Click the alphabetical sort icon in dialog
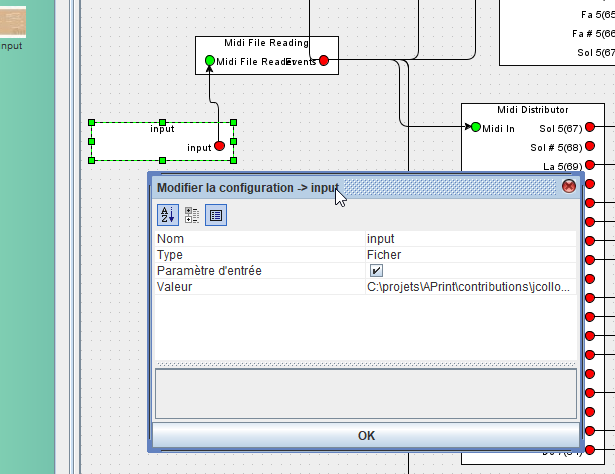This screenshot has width=615, height=474. click(167, 214)
